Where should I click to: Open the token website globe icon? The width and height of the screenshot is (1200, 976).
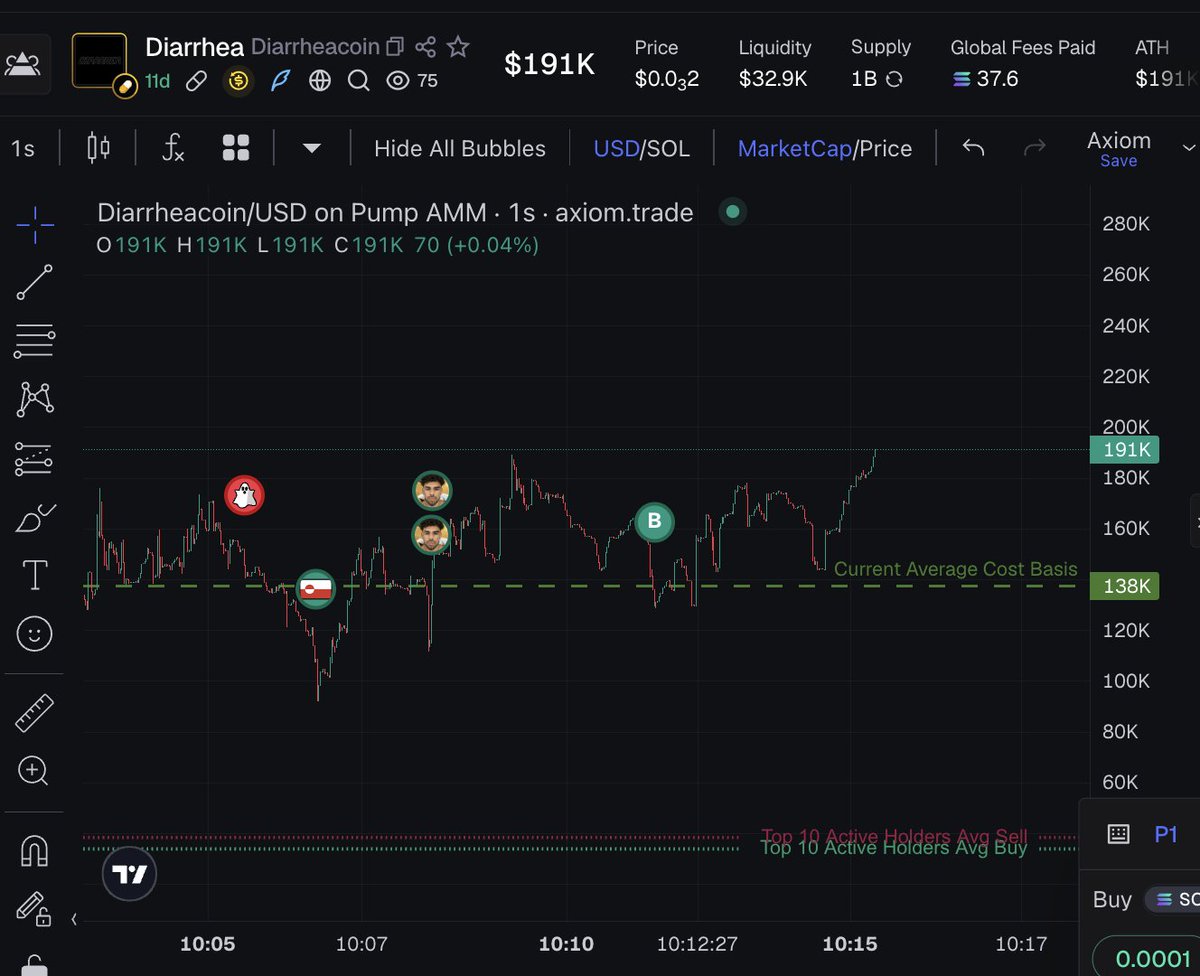point(320,81)
